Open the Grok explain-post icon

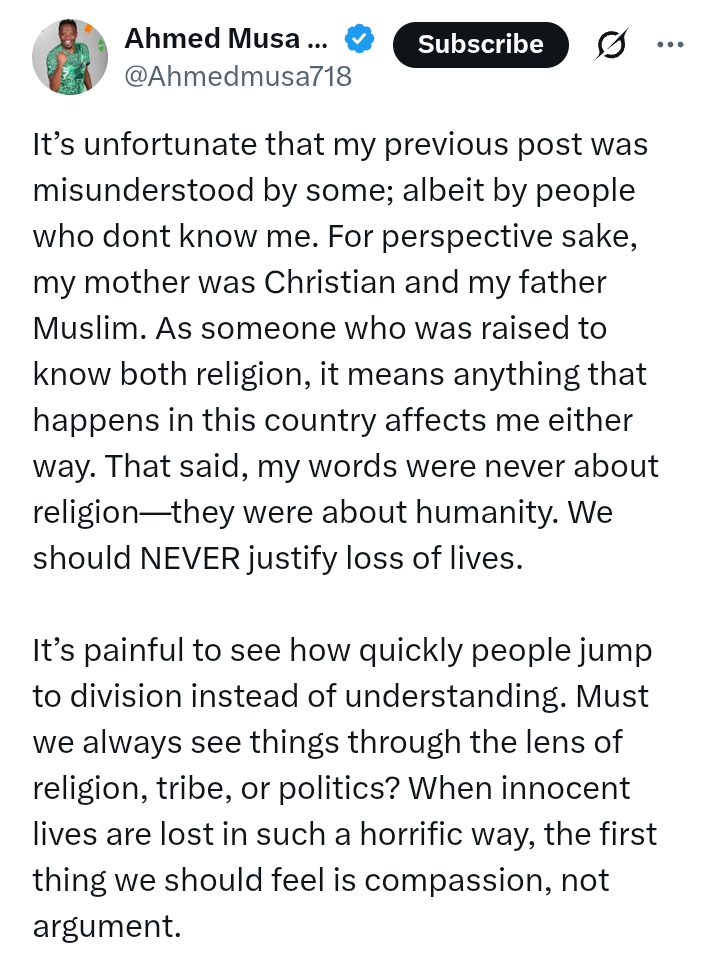[x=611, y=45]
